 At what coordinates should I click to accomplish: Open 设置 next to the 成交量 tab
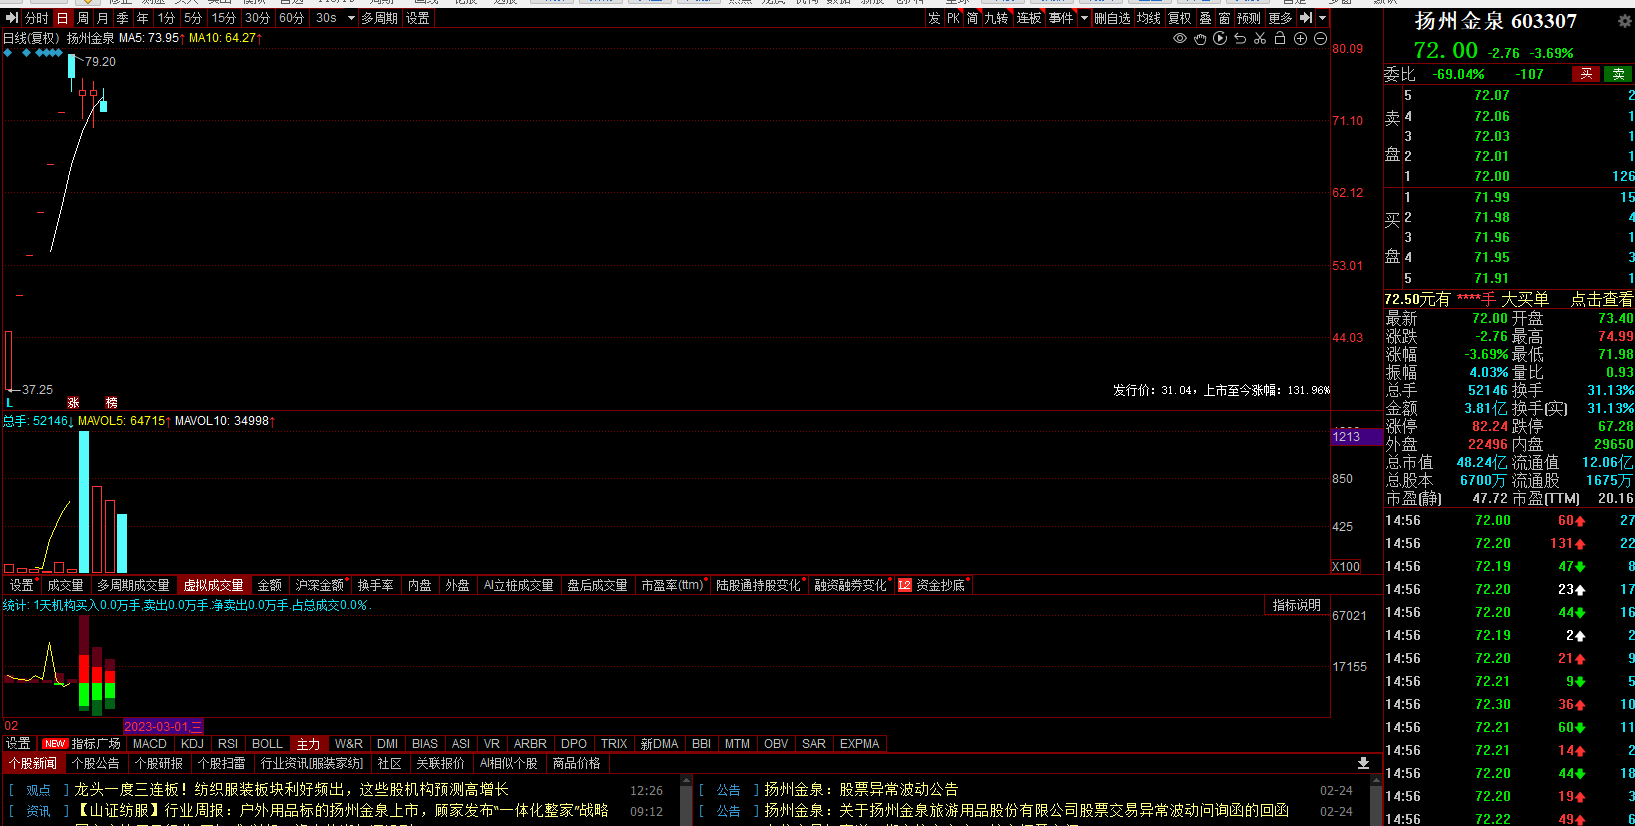[x=22, y=585]
